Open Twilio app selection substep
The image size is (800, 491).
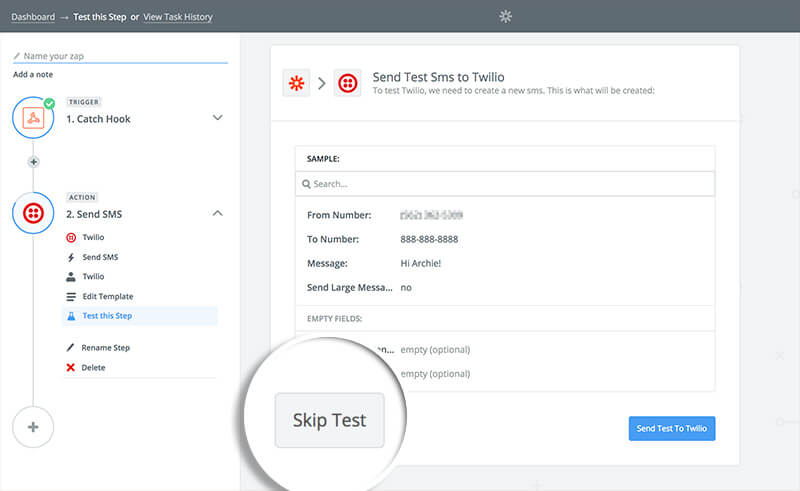pos(93,237)
